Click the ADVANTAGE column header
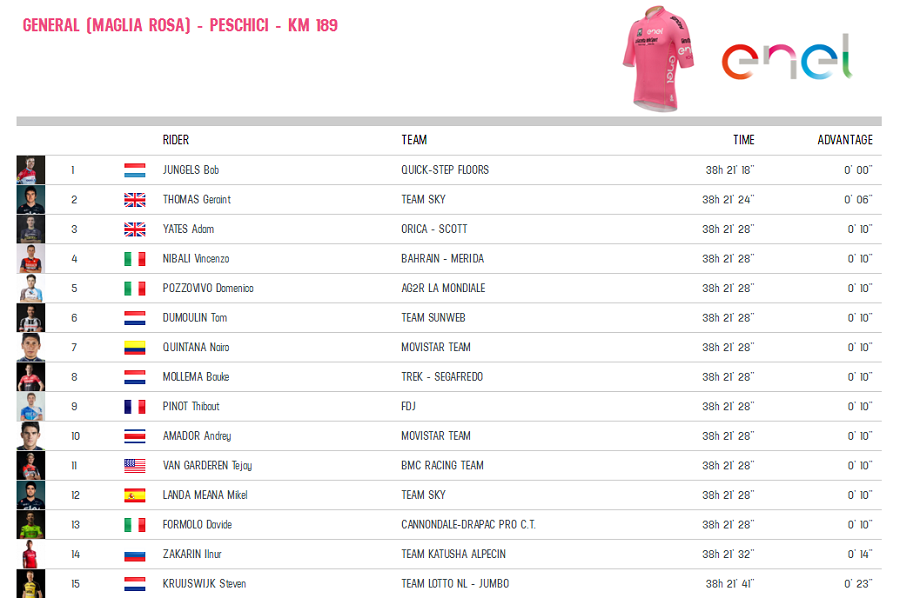Screen dimensions: 900x598 [x=844, y=140]
